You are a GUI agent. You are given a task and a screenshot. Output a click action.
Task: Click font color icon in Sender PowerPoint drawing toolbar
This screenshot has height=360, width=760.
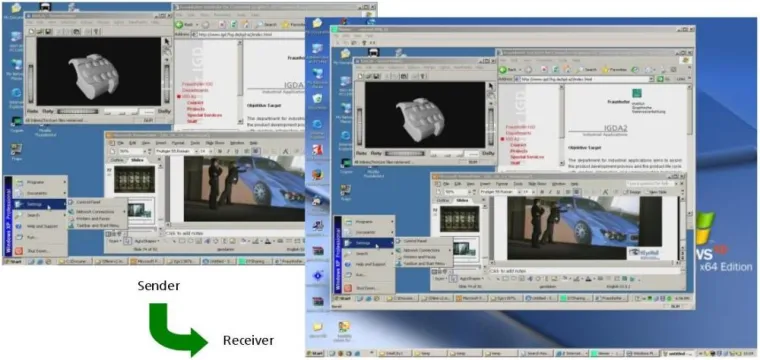point(268,241)
